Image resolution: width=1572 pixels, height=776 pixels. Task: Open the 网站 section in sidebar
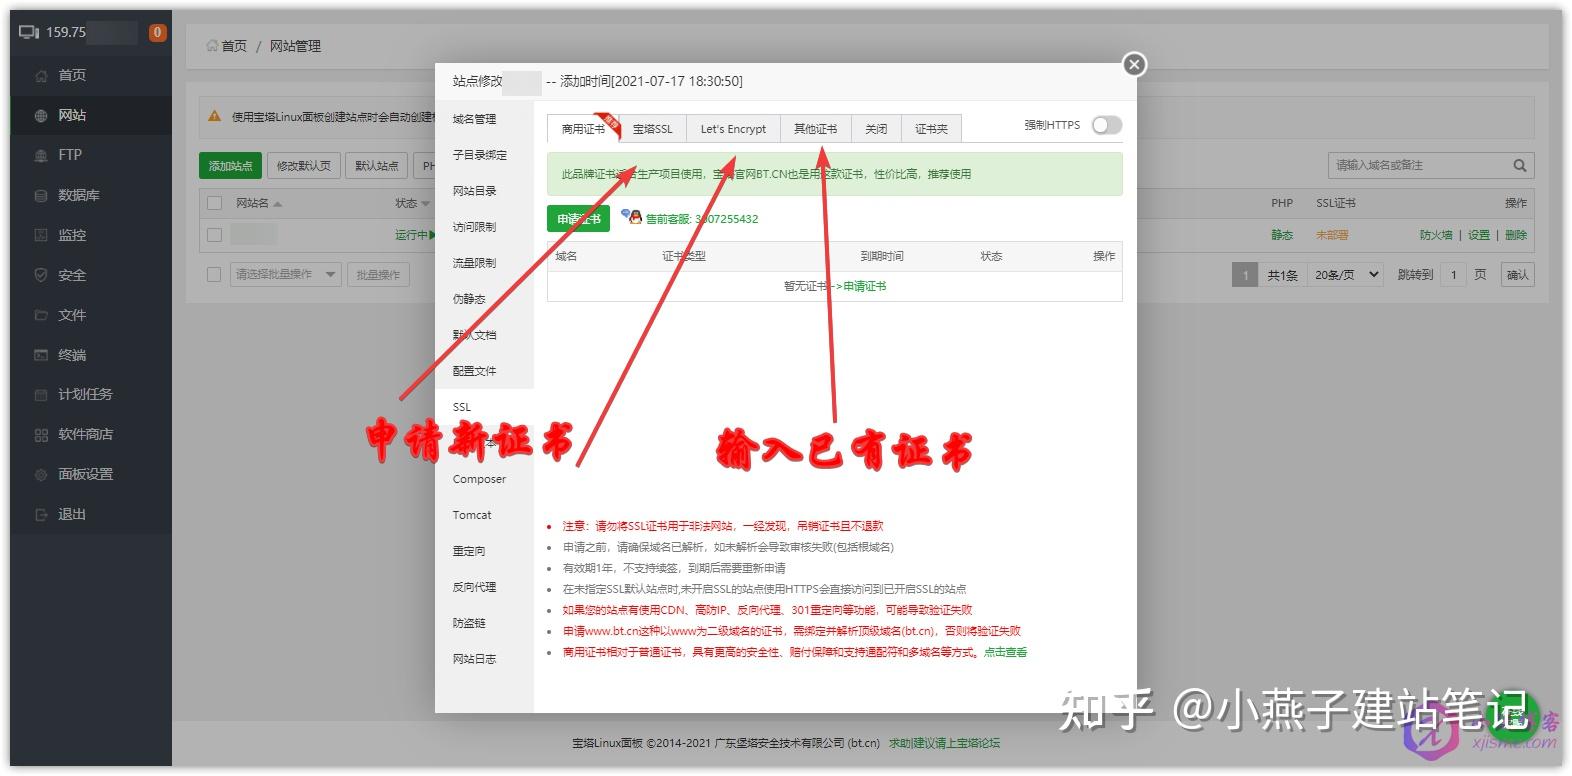pos(72,115)
